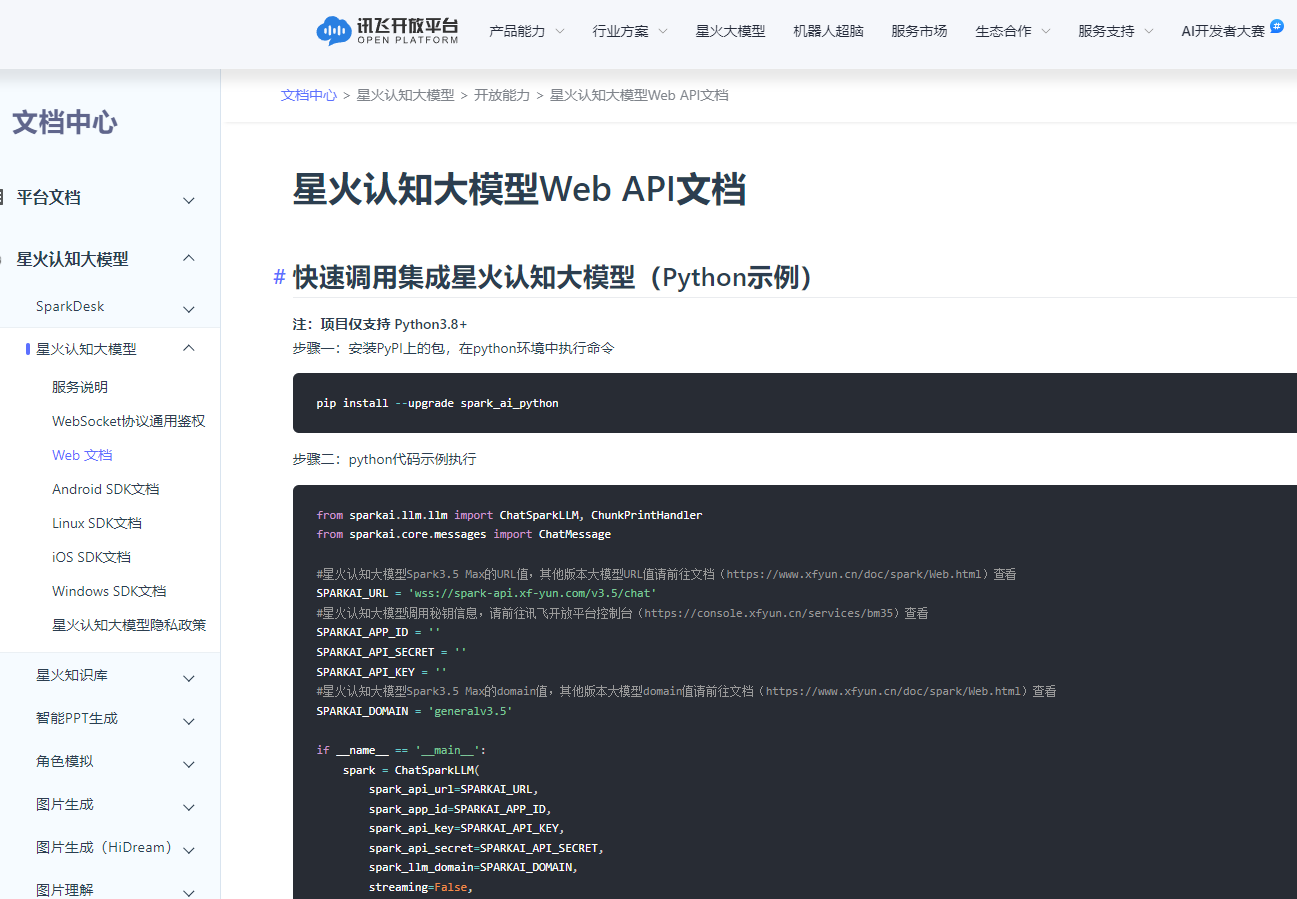Click the pip install --upgrade spark_ai_python code line
The width and height of the screenshot is (1297, 899).
(x=438, y=403)
